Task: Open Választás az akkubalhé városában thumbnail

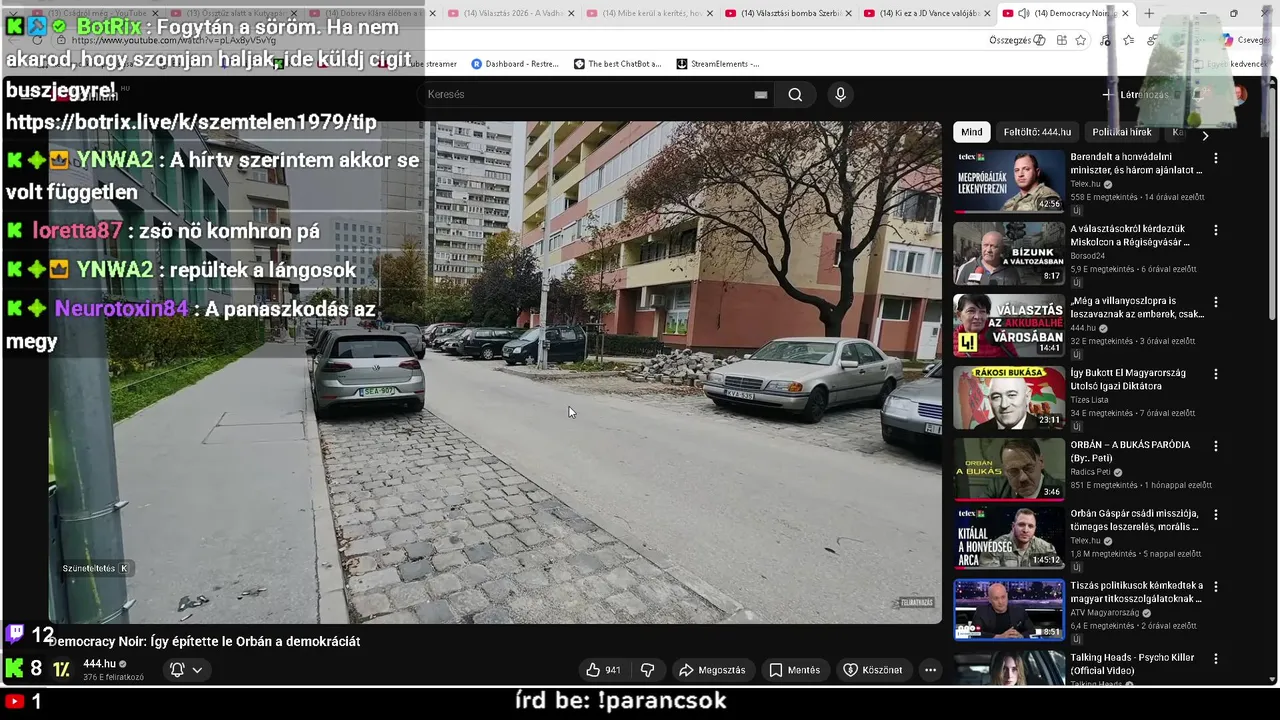Action: pyautogui.click(x=1009, y=325)
